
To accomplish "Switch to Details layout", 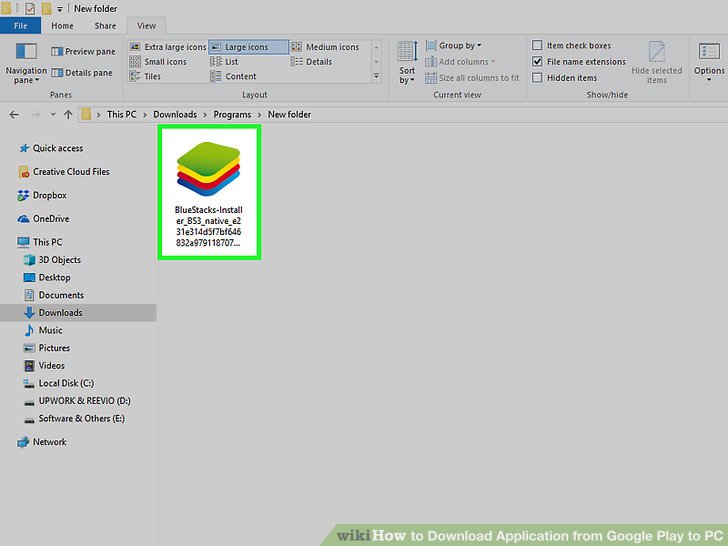I will coord(311,62).
